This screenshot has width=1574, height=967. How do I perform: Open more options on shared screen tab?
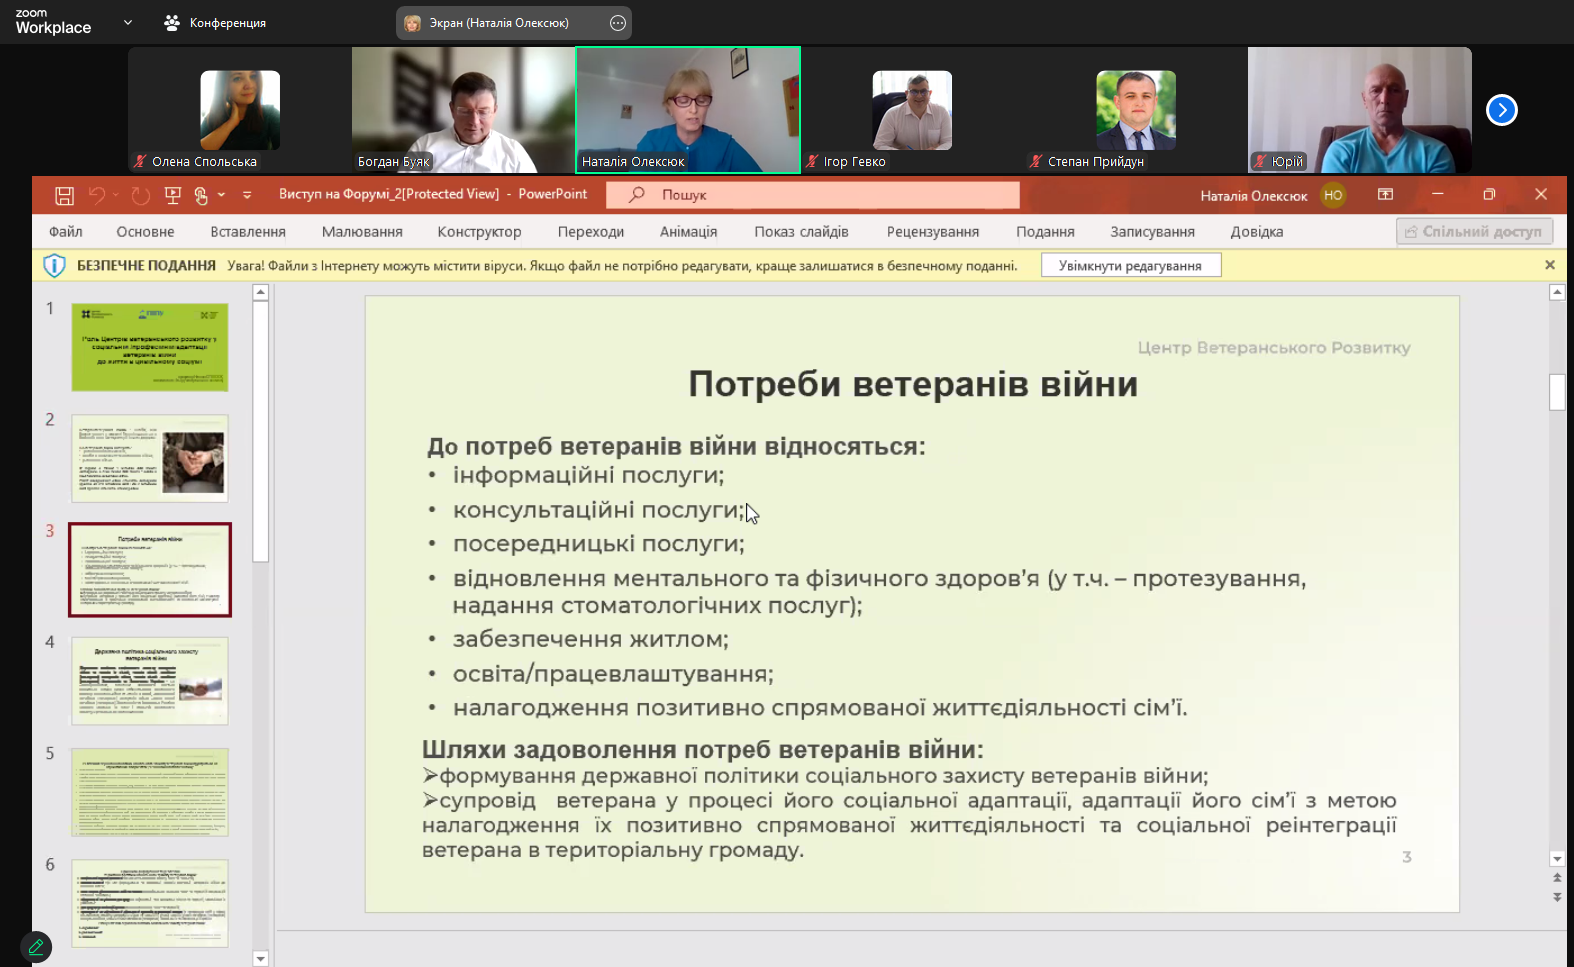(x=618, y=22)
